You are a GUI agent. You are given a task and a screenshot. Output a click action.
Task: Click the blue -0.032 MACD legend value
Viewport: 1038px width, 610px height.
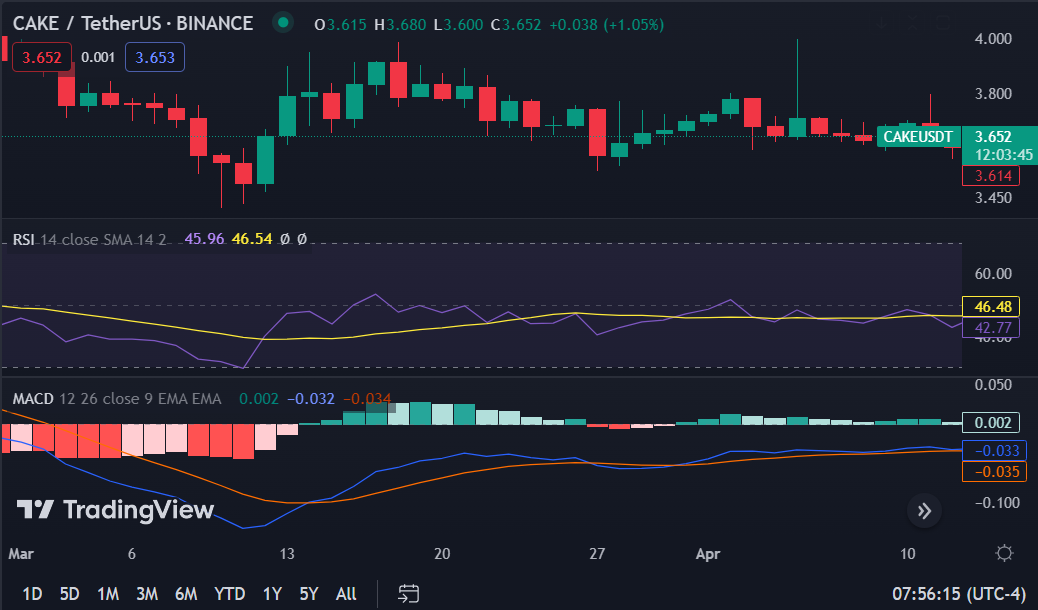310,399
